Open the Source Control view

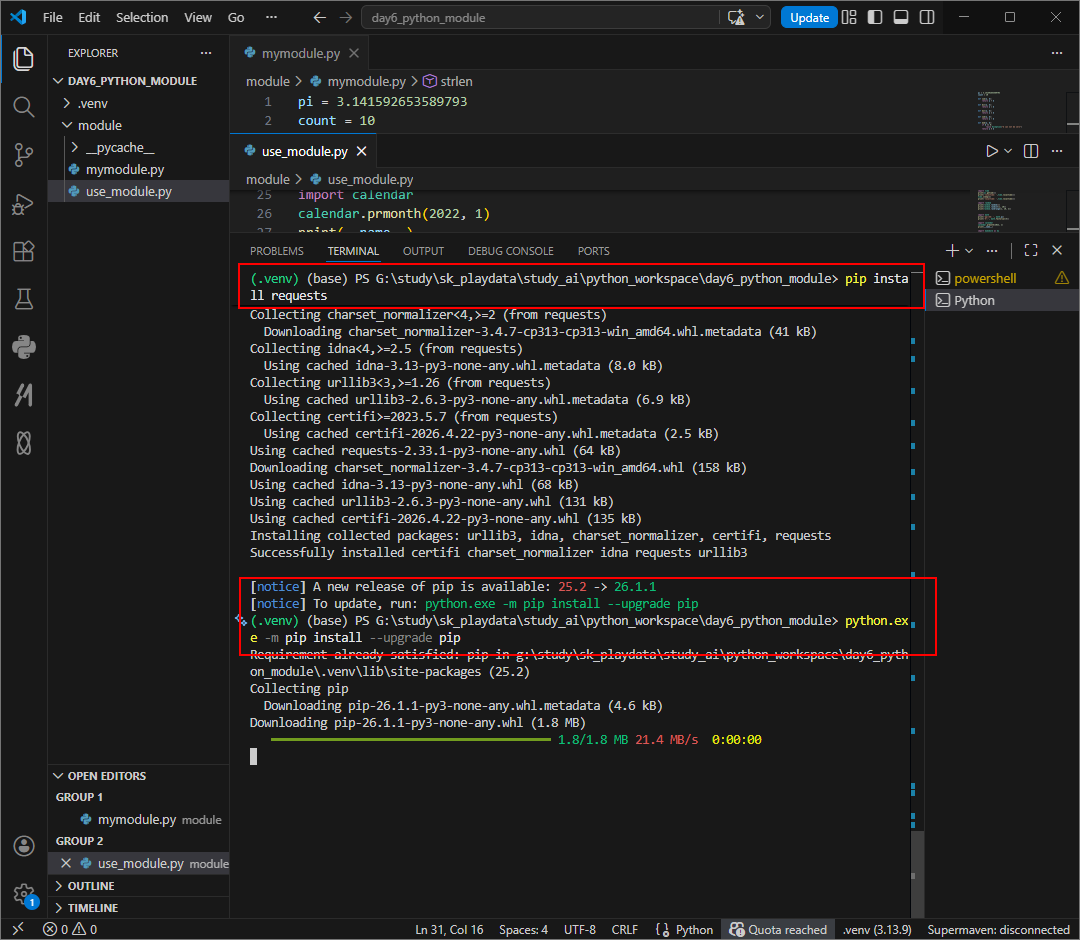(x=23, y=155)
